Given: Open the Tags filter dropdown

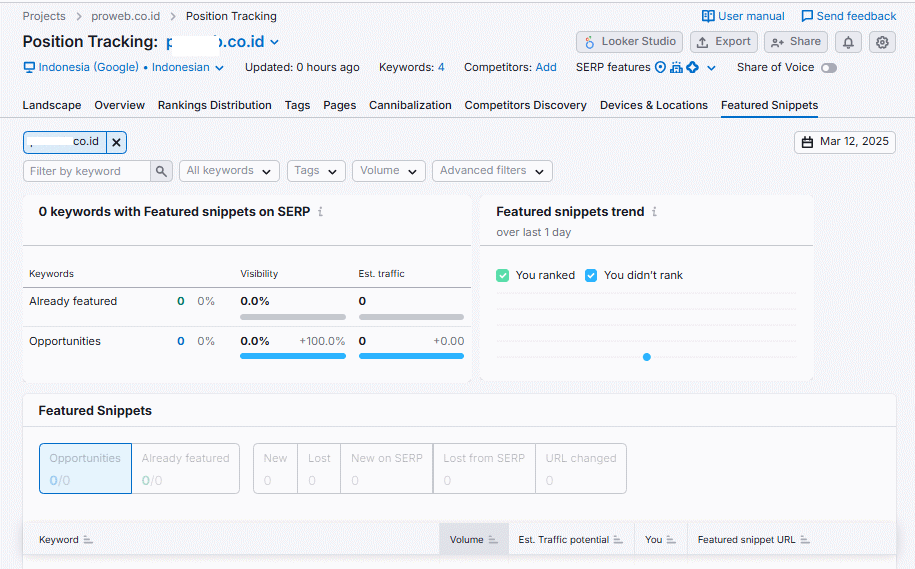Looking at the screenshot, I should 316,171.
